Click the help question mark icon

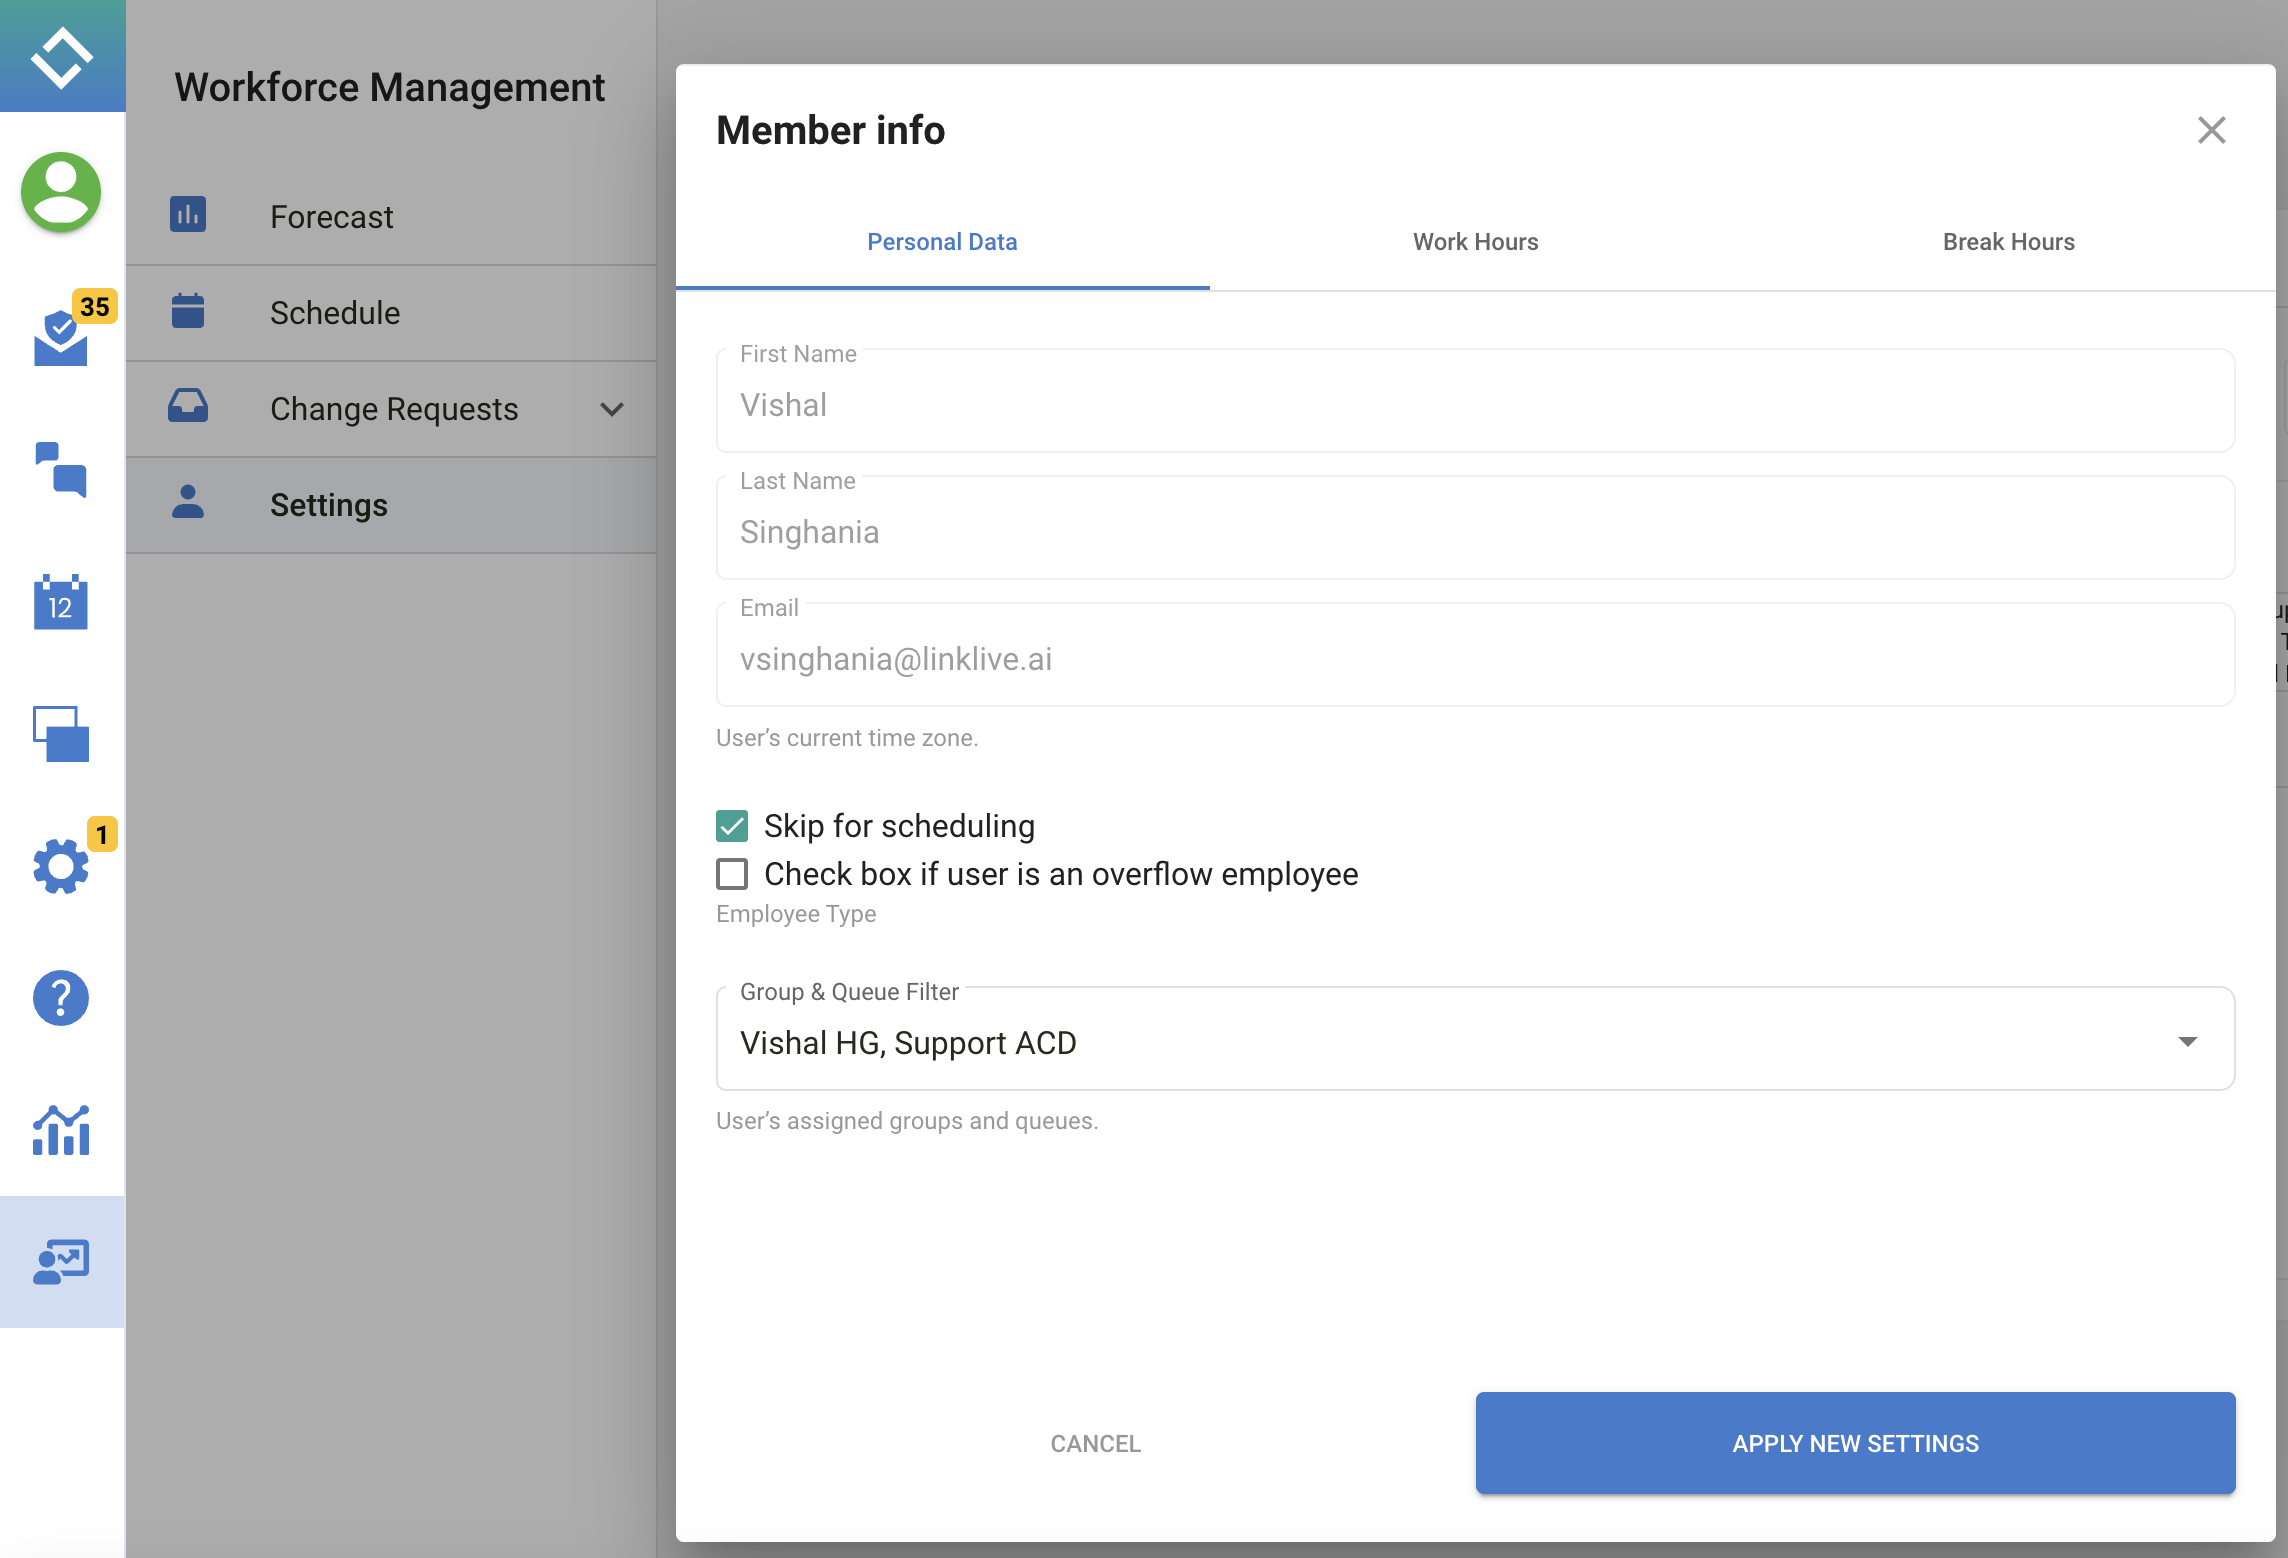tap(61, 998)
